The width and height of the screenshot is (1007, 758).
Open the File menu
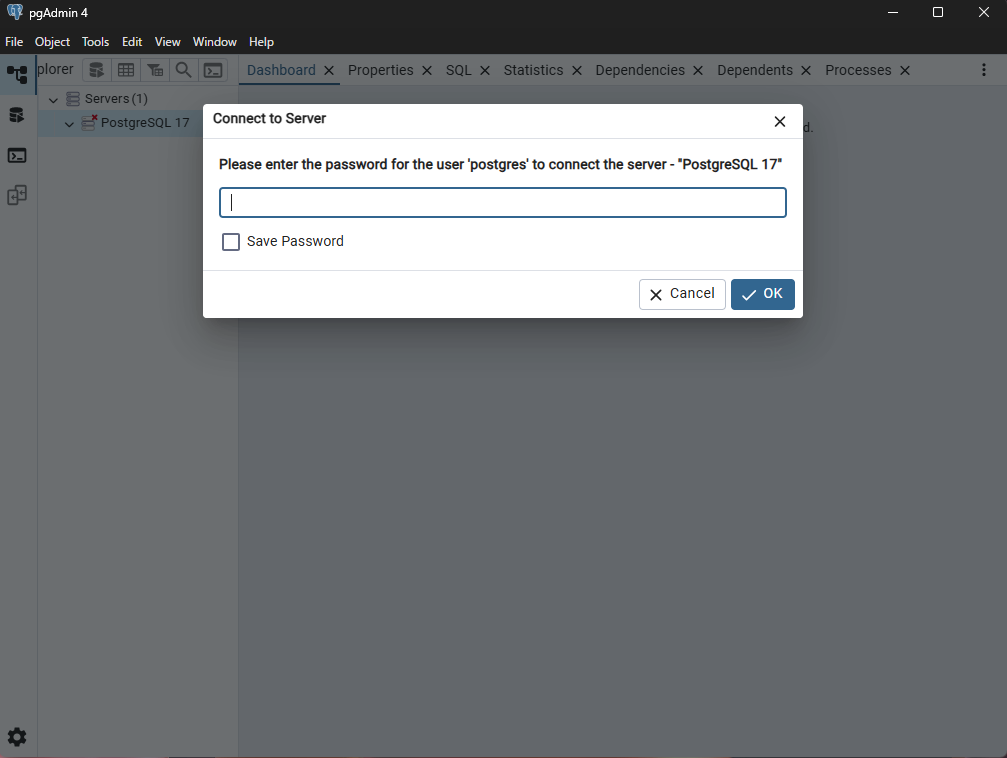tap(14, 42)
